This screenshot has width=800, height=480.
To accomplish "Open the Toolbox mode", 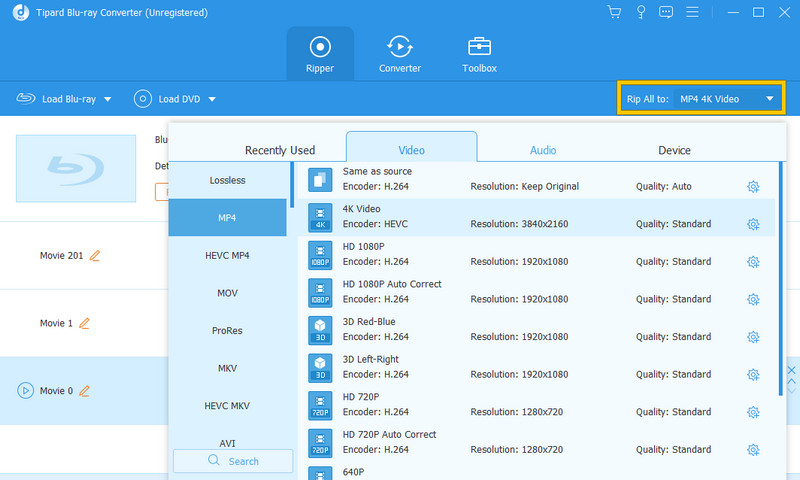I will pos(479,54).
